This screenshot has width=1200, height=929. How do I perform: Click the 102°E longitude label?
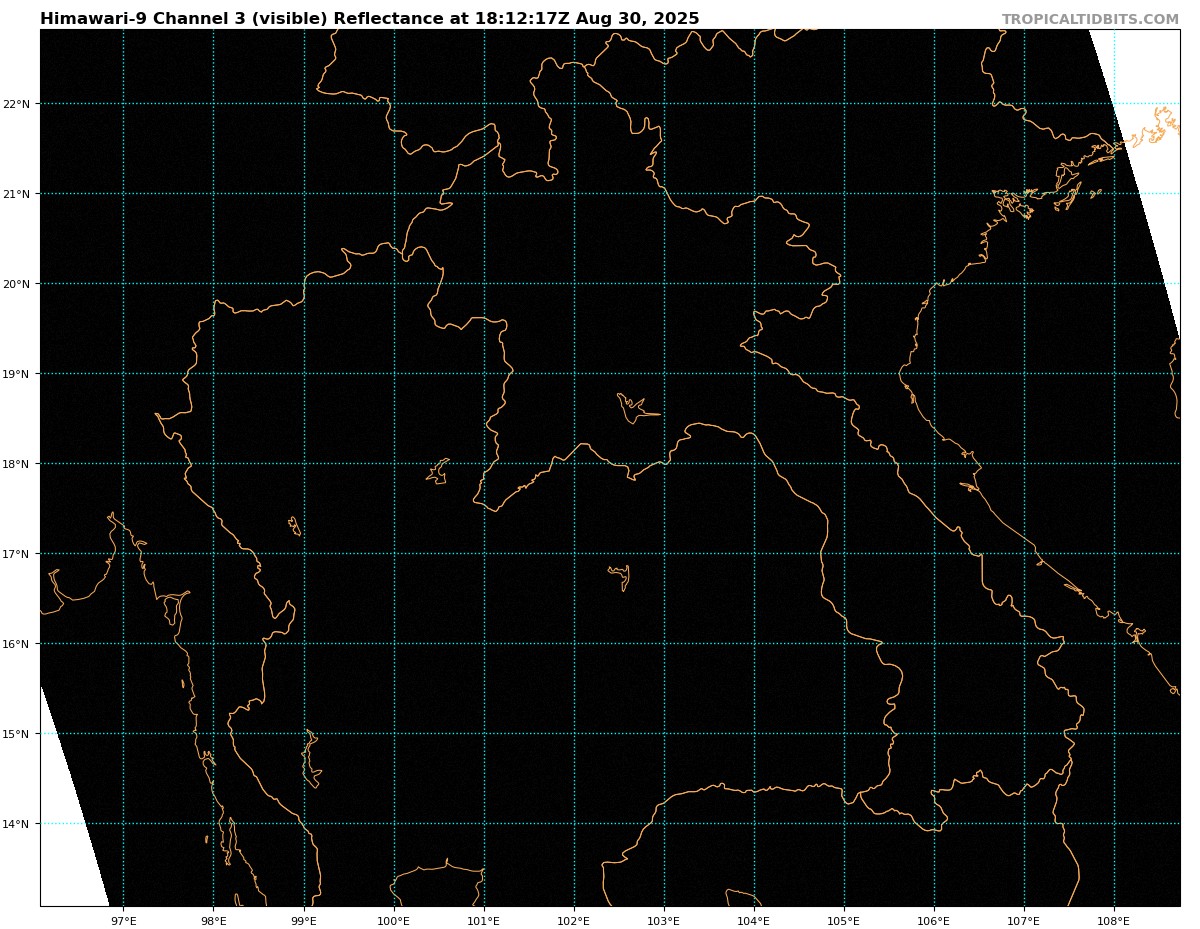coord(574,921)
